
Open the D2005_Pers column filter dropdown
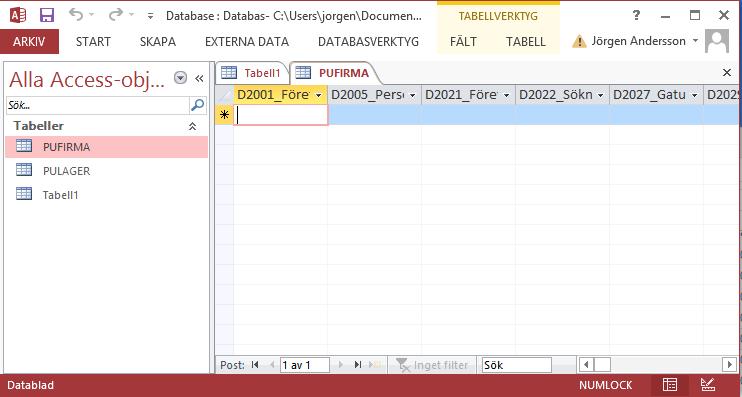point(413,95)
